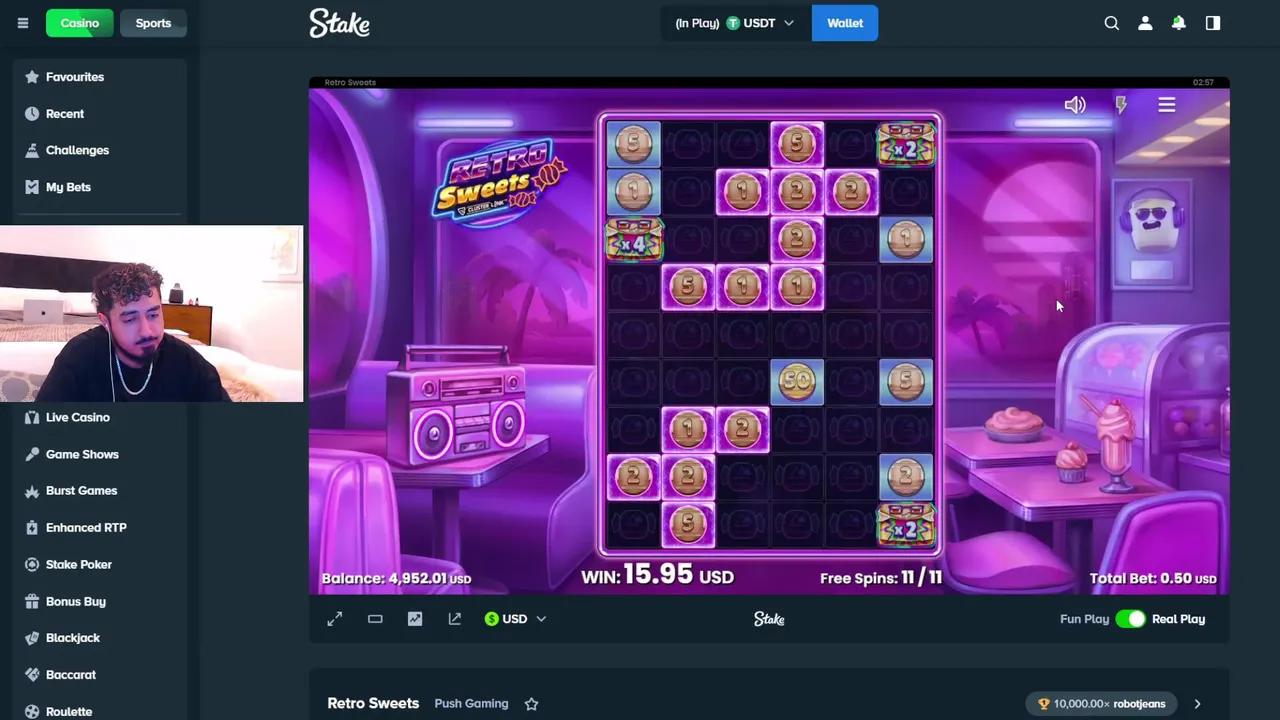
Task: Add Retro Sweets to favourites star
Action: (x=531, y=704)
